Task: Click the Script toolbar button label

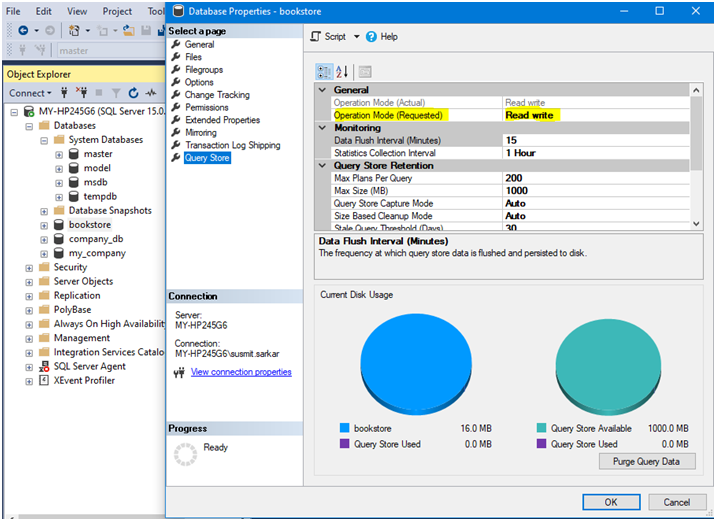Action: pyautogui.click(x=335, y=37)
